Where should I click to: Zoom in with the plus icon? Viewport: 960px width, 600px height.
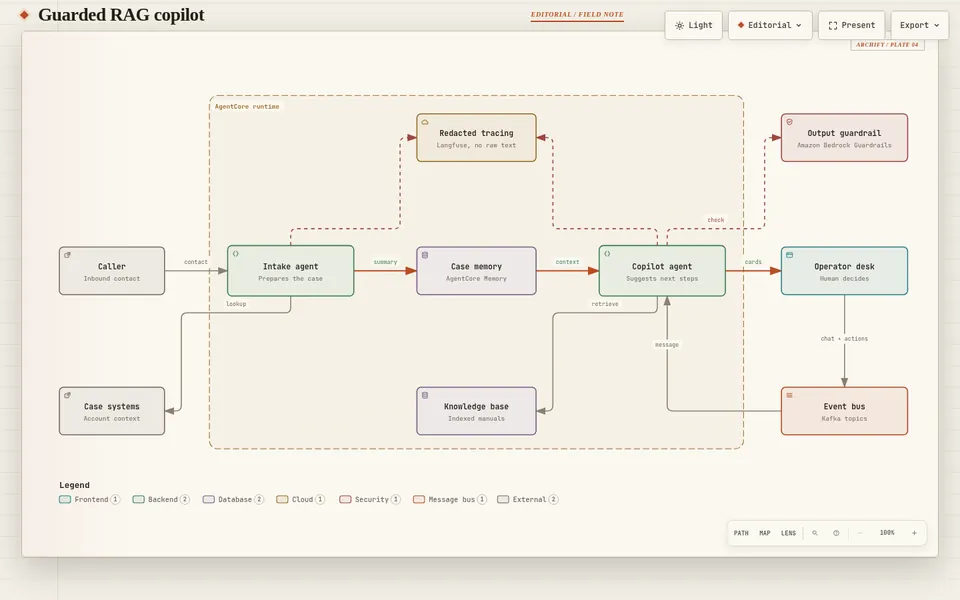point(914,533)
